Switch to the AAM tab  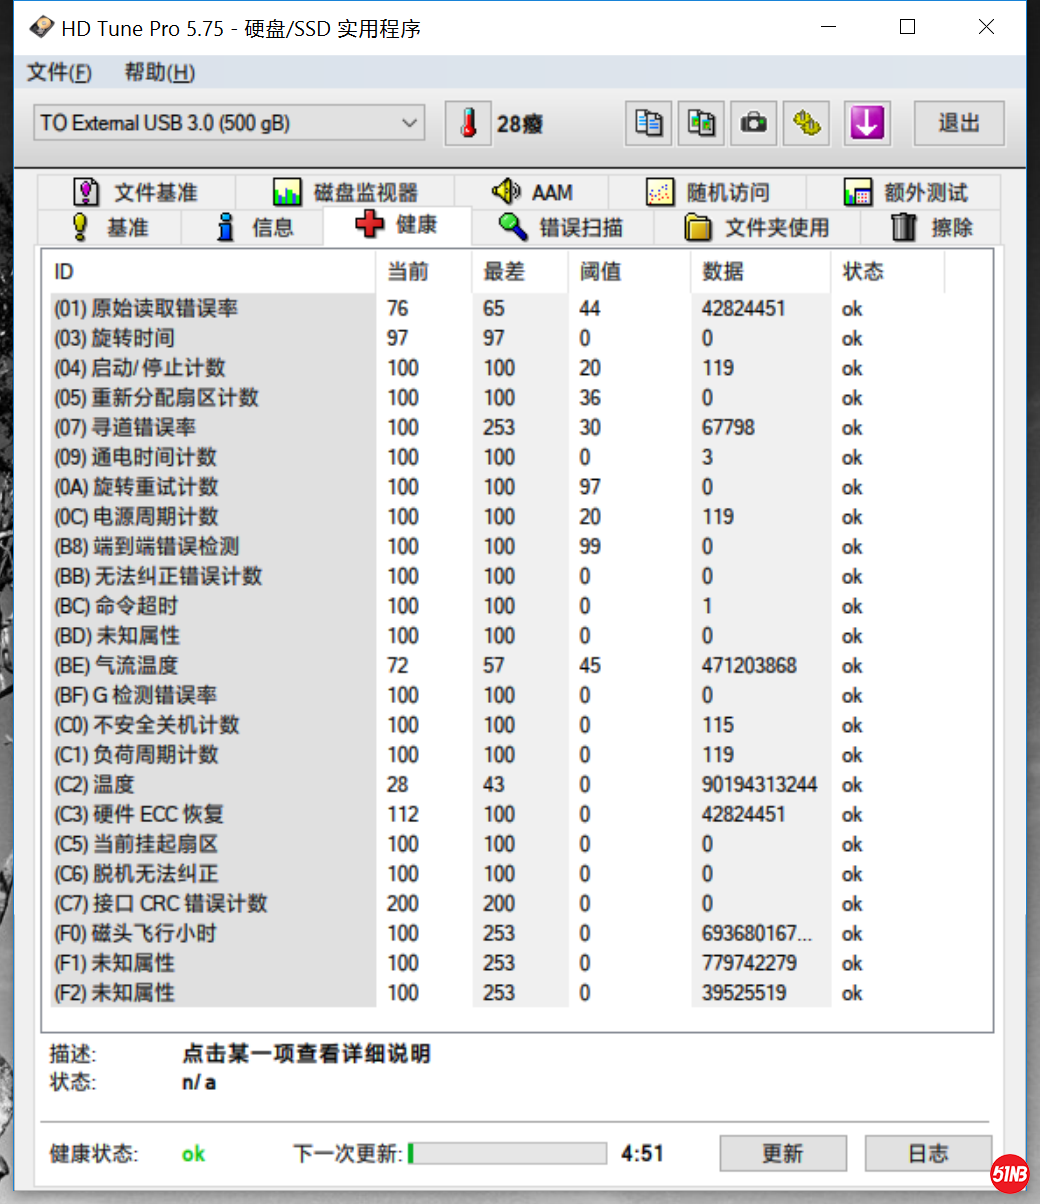532,192
